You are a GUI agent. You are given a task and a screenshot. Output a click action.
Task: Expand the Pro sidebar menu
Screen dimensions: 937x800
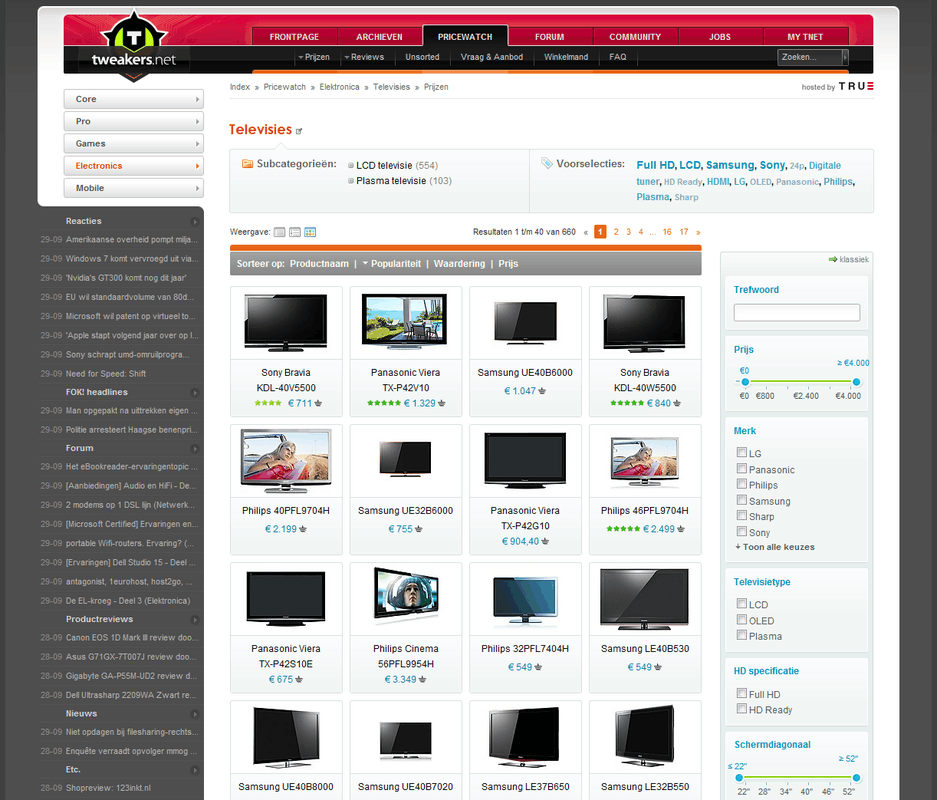134,121
